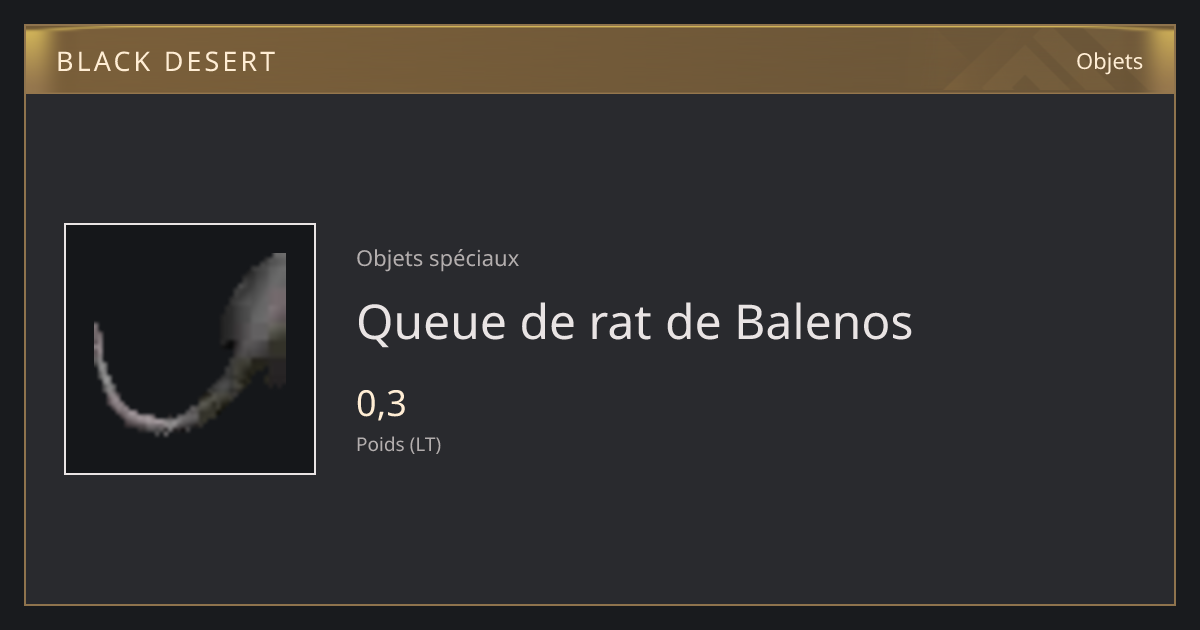This screenshot has width=1200, height=630.
Task: Click the (LT) unit text
Action: (x=425, y=444)
